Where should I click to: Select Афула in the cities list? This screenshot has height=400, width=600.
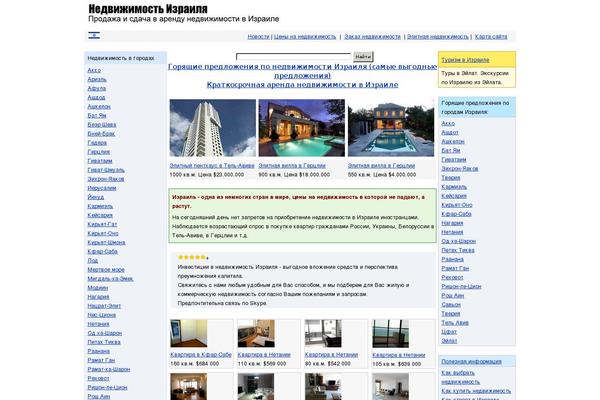point(96,88)
